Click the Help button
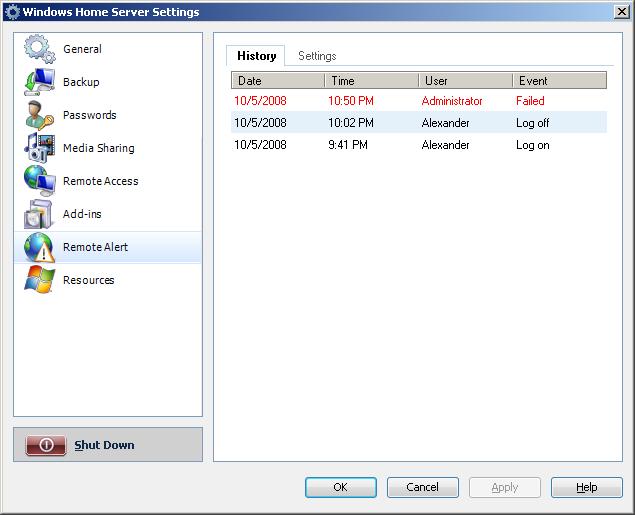The height and width of the screenshot is (515, 635). coord(586,487)
